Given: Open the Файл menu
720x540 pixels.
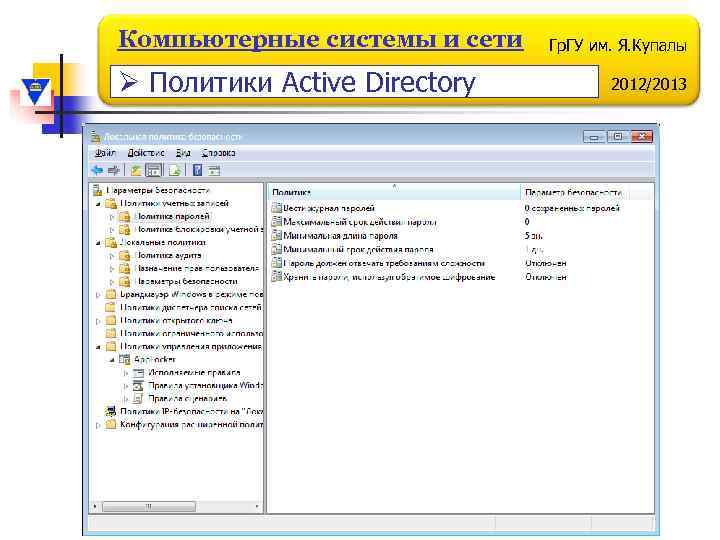Looking at the screenshot, I should tap(105, 153).
